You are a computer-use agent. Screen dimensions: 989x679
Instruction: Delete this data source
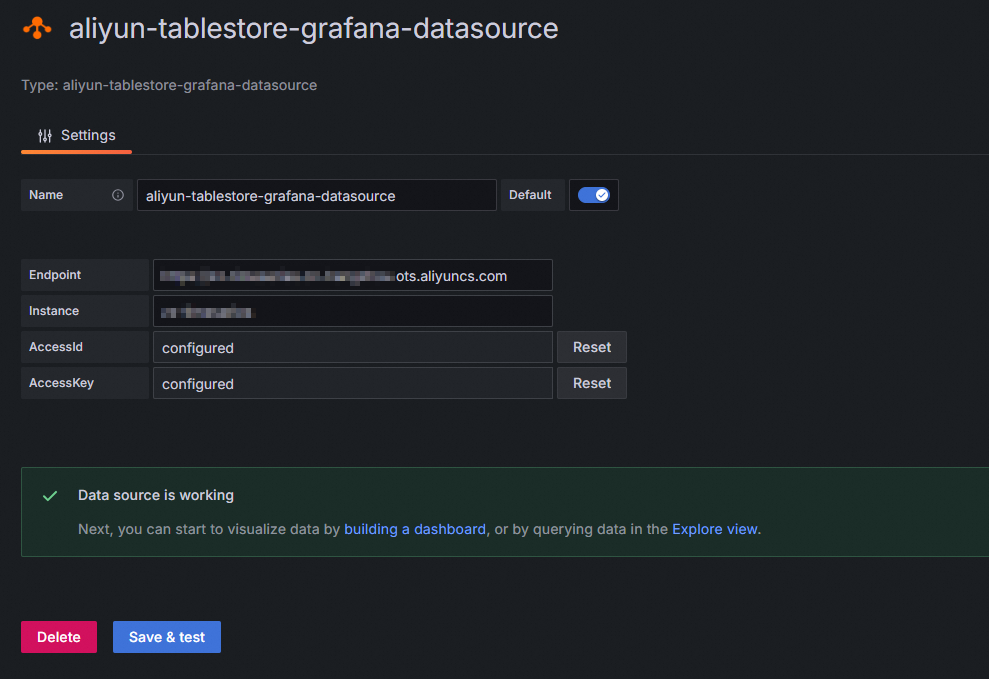(x=59, y=637)
